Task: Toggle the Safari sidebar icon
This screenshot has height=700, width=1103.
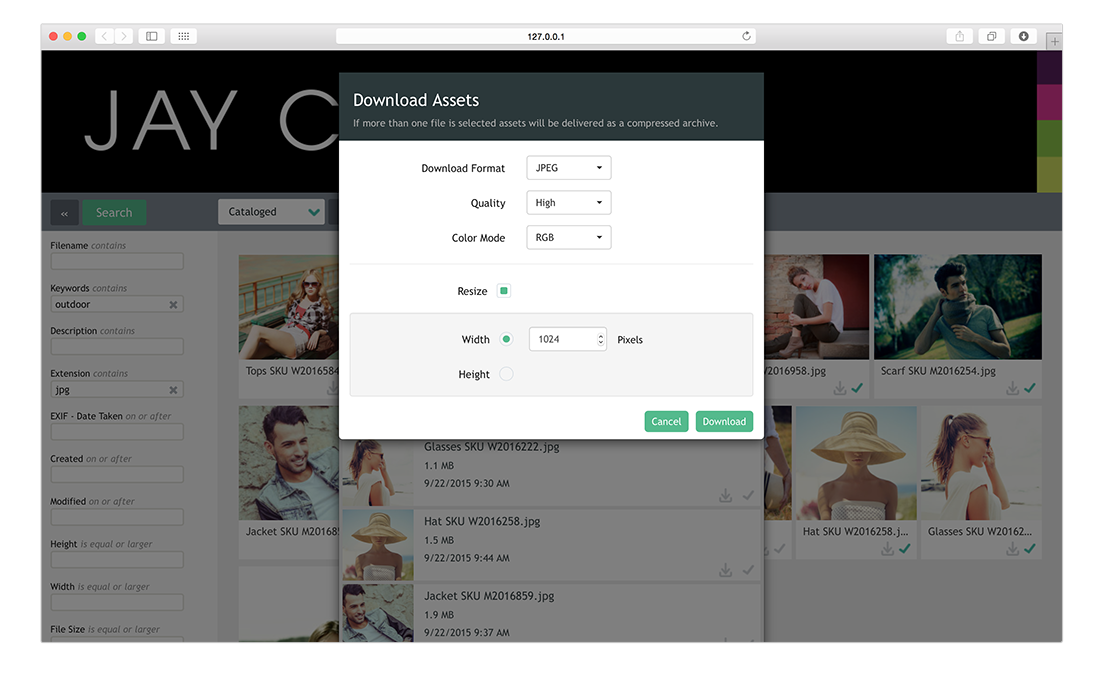Action: (x=151, y=36)
